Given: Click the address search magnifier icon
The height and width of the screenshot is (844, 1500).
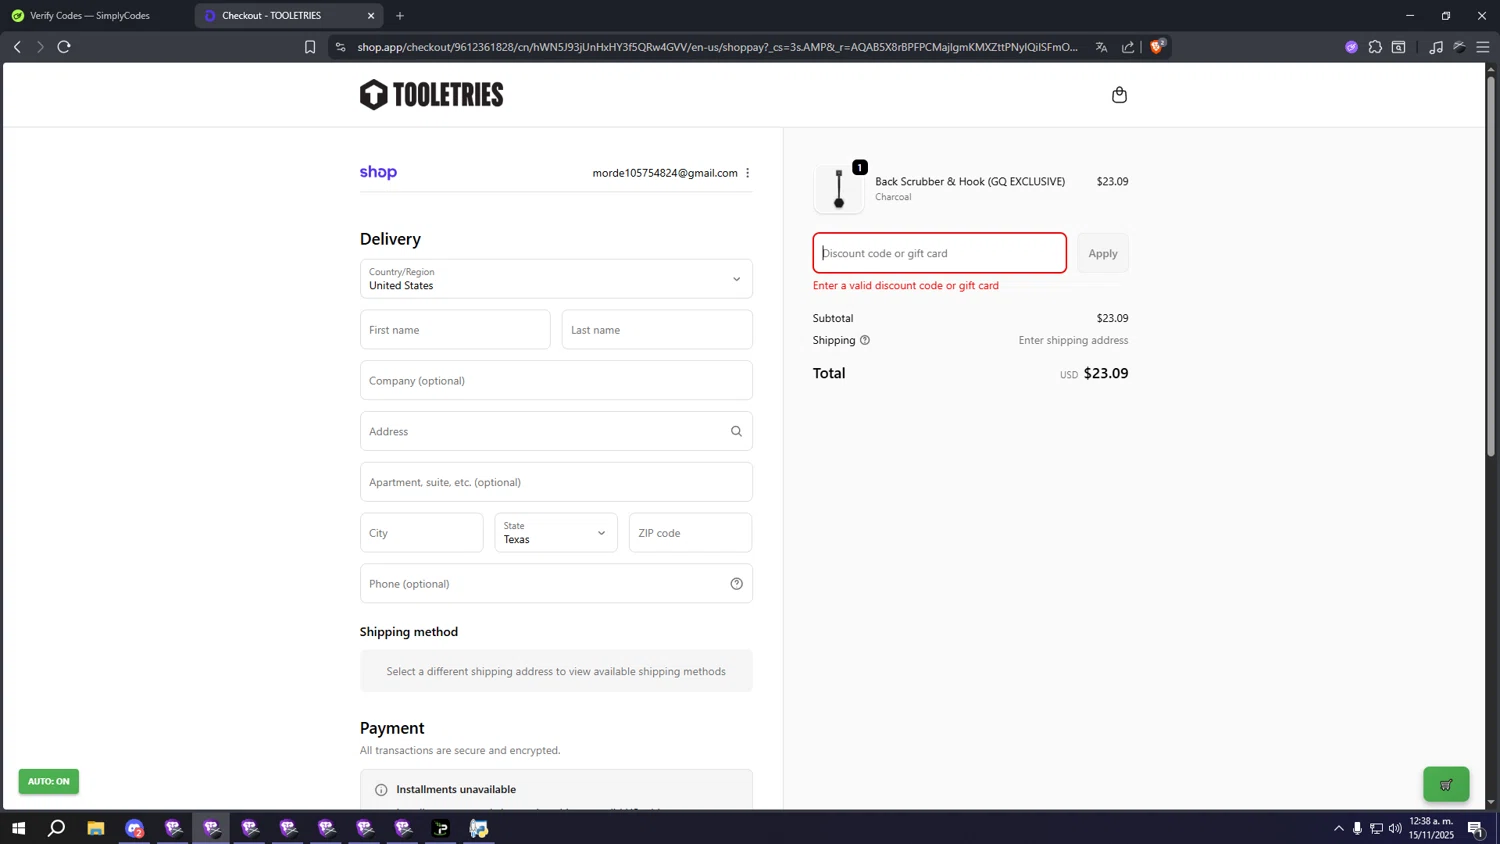Looking at the screenshot, I should [736, 432].
